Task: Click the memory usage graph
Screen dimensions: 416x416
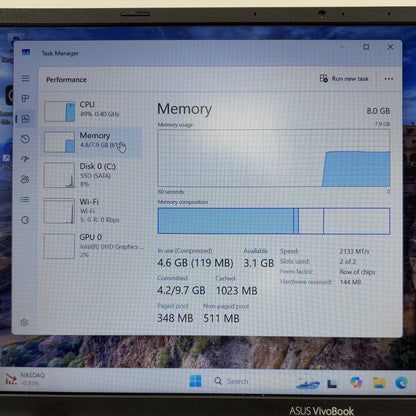Action: click(274, 158)
